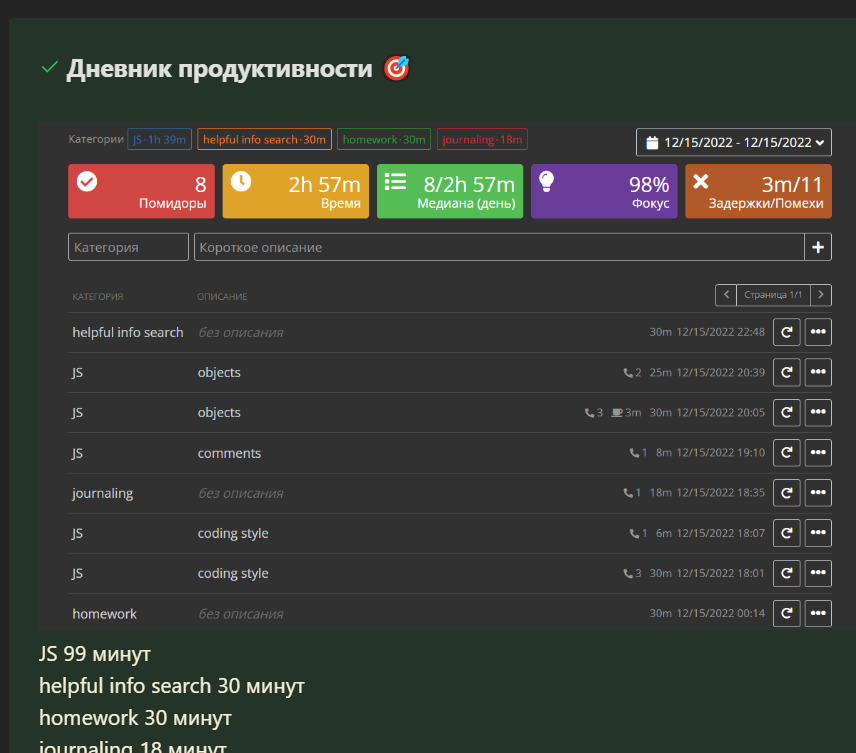Click the break cup icon on JS objects 20:05

pyautogui.click(x=616, y=413)
